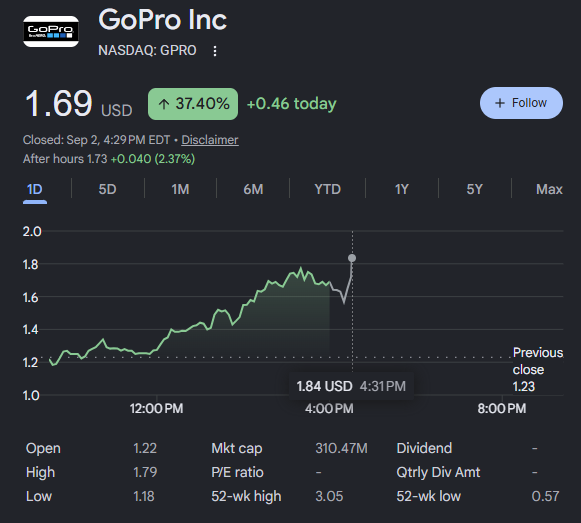Image resolution: width=581 pixels, height=523 pixels.
Task: Click the 52-wk high value 3.05
Action: tap(329, 496)
